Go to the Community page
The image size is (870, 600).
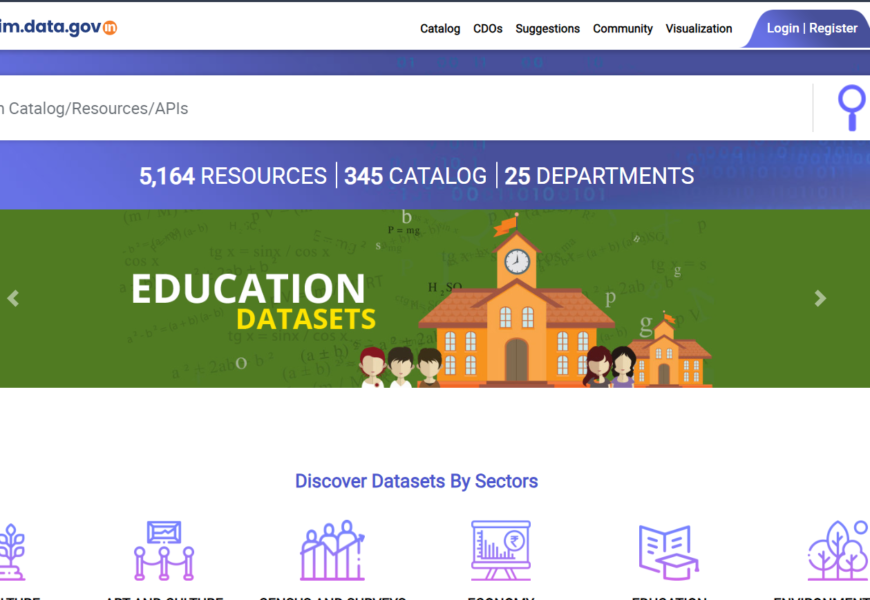coord(622,29)
